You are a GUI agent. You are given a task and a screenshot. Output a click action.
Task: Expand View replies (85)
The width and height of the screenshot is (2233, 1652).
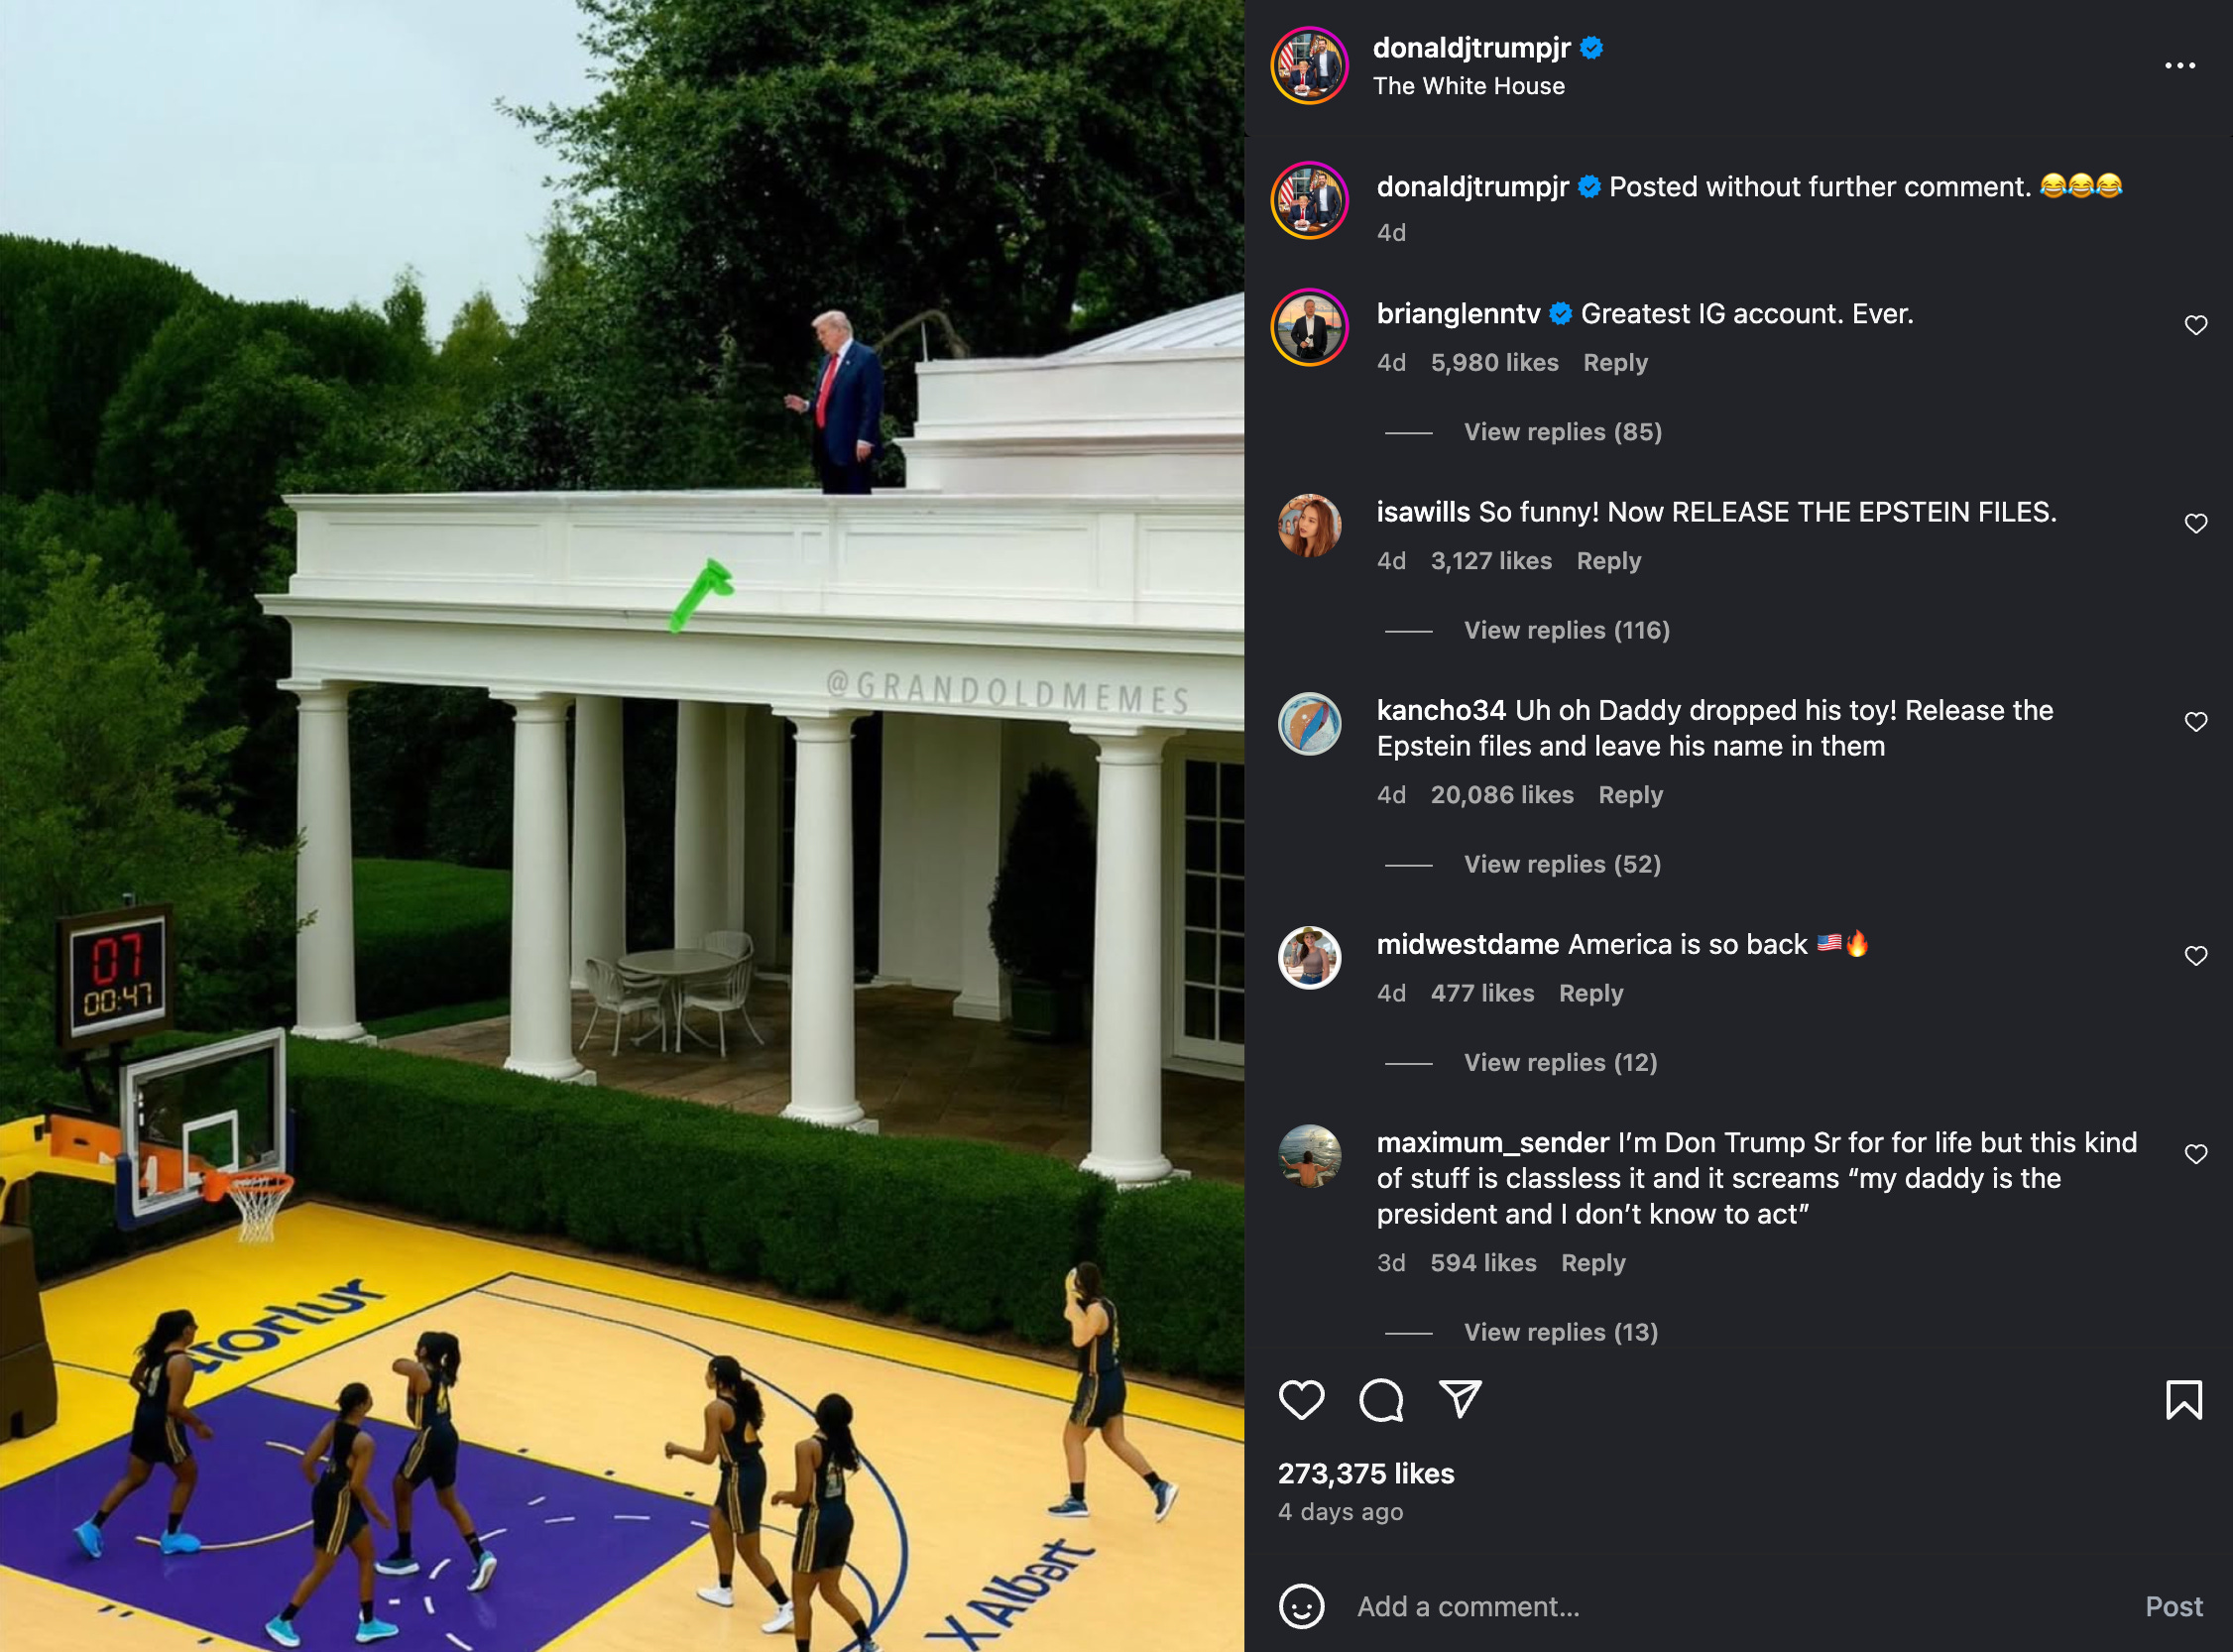tap(1562, 432)
